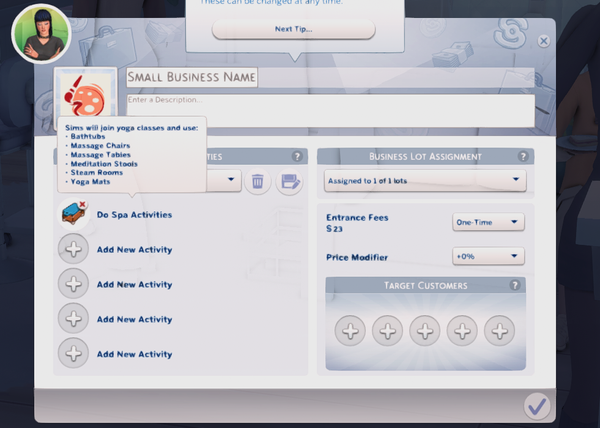Open help for Target Customers

point(515,285)
